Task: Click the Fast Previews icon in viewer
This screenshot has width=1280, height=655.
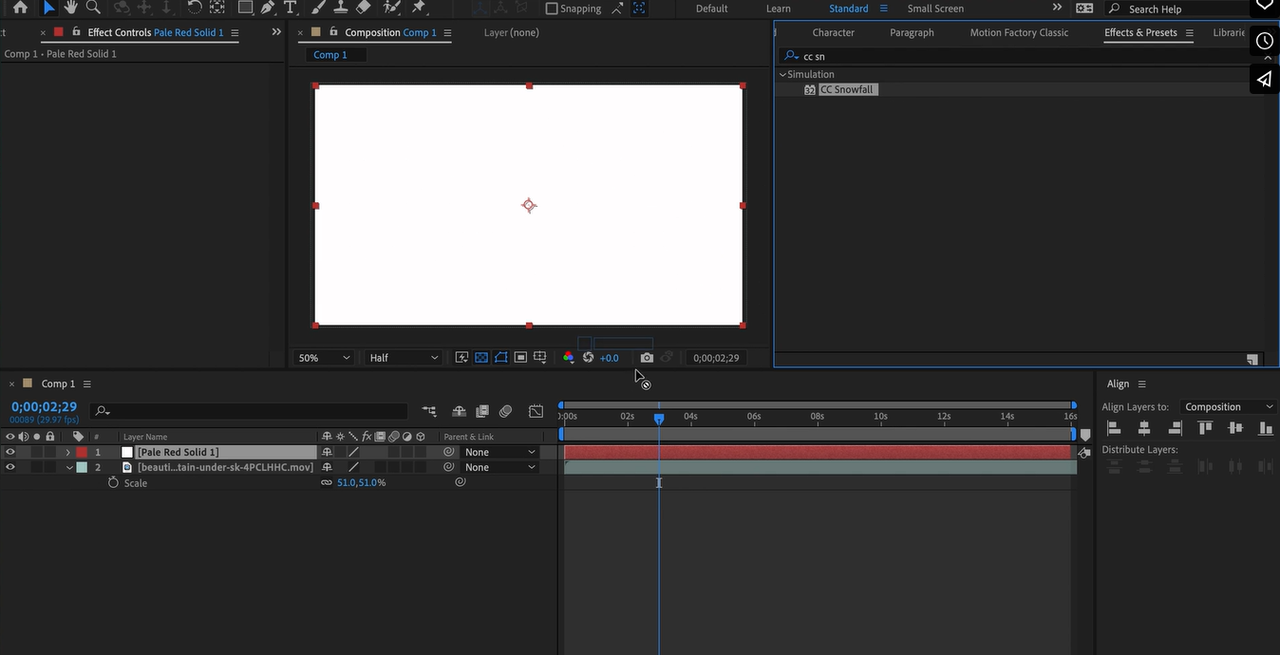Action: pyautogui.click(x=462, y=357)
